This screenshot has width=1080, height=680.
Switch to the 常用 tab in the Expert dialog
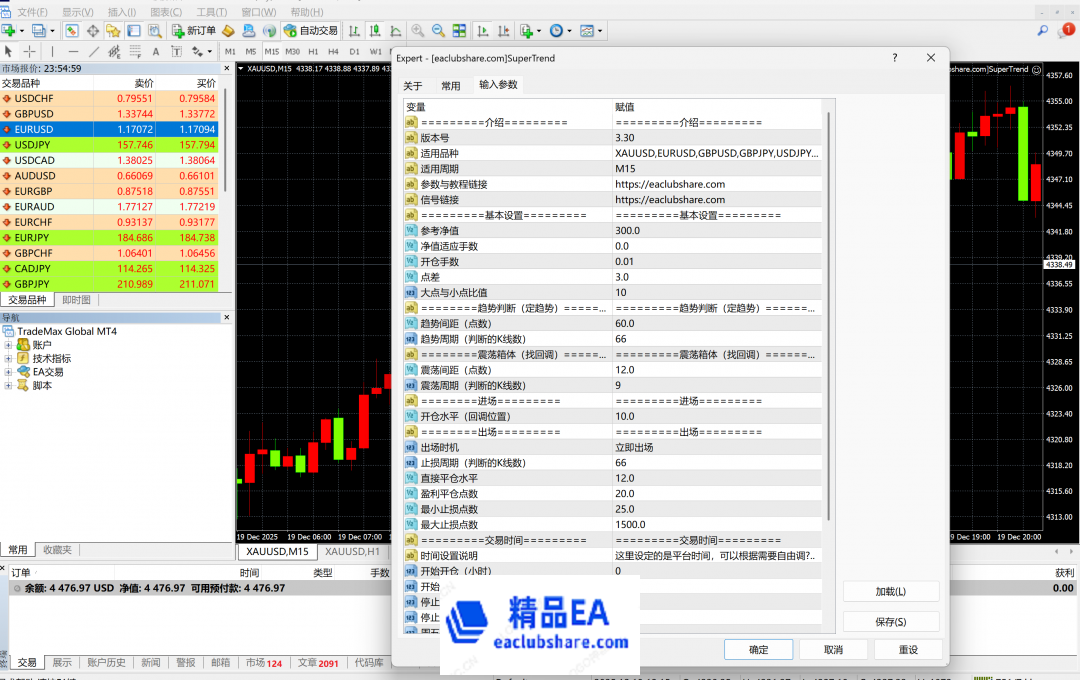(451, 86)
